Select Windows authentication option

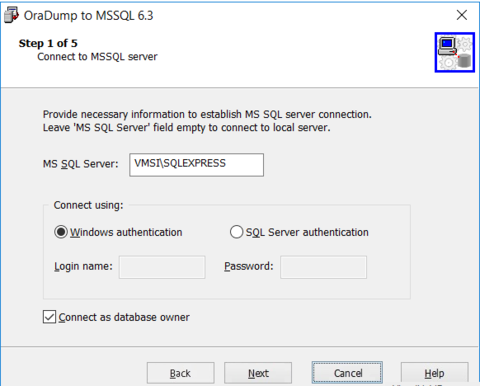(x=61, y=232)
